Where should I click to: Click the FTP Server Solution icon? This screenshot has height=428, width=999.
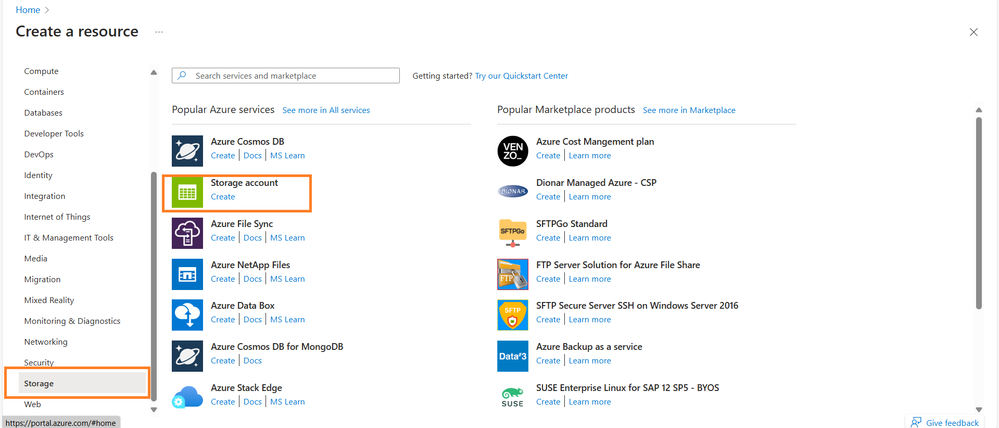(513, 274)
